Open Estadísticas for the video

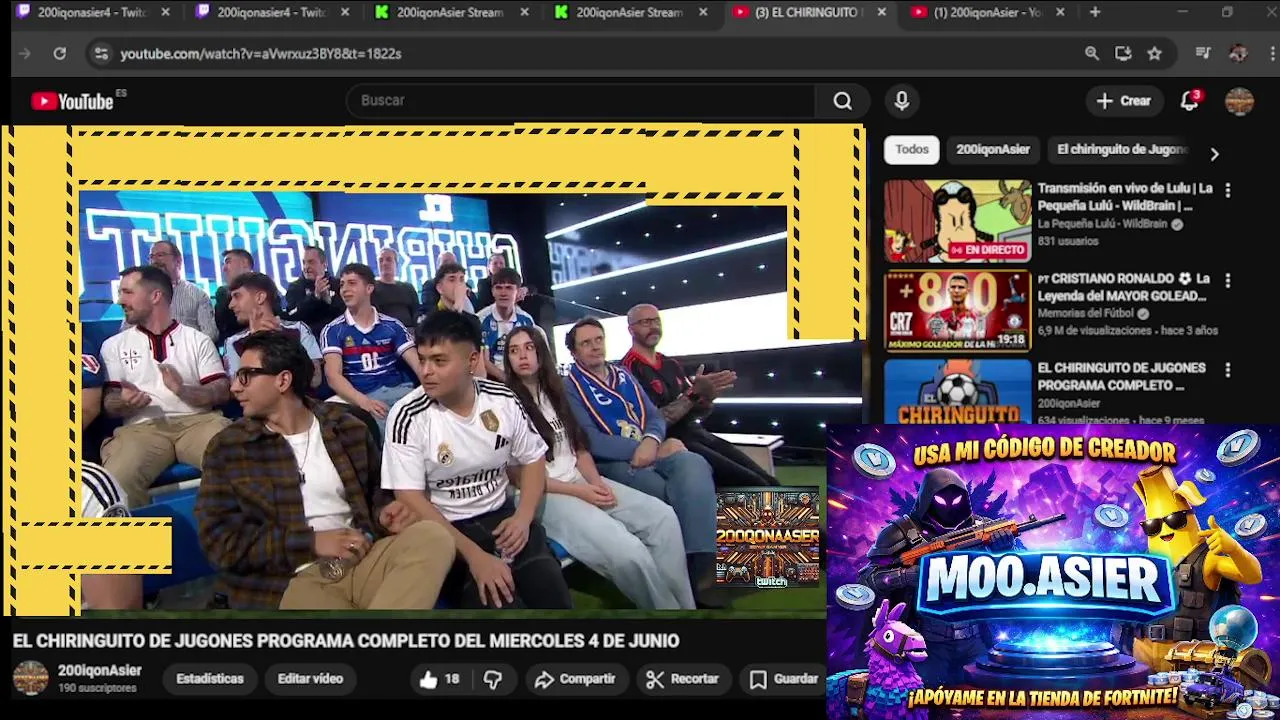(210, 679)
